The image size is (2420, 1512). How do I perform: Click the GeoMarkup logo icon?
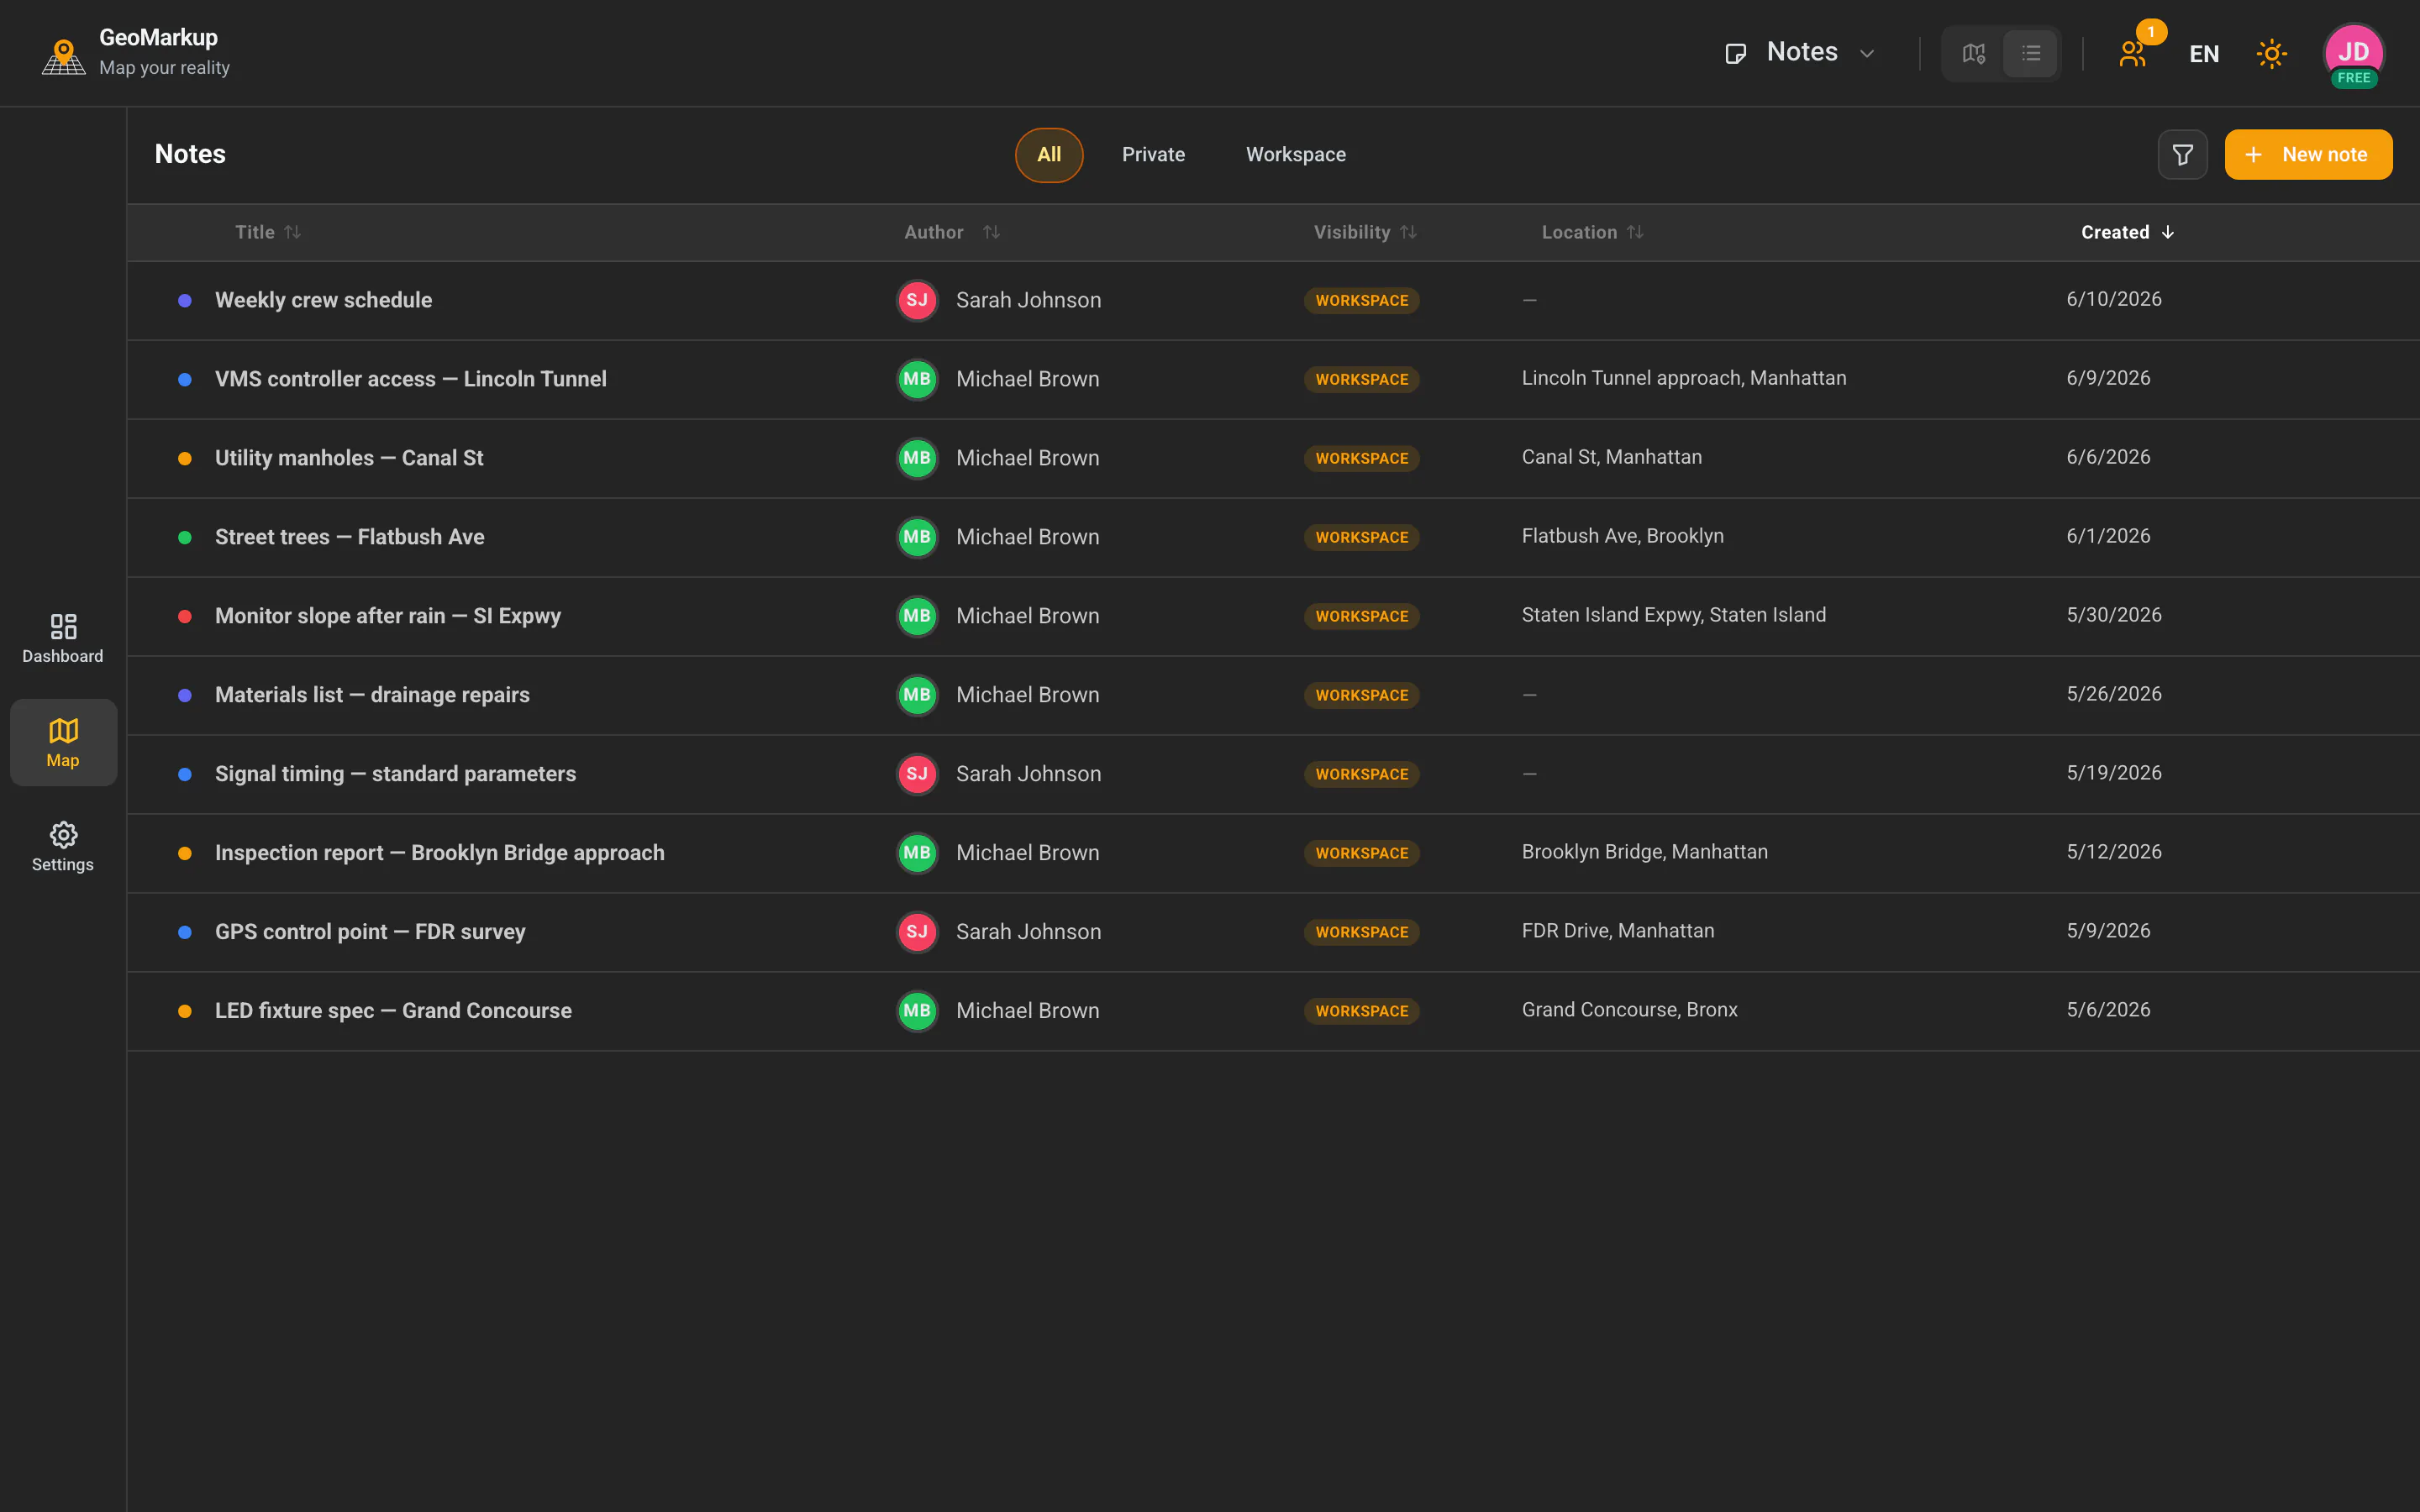click(63, 56)
